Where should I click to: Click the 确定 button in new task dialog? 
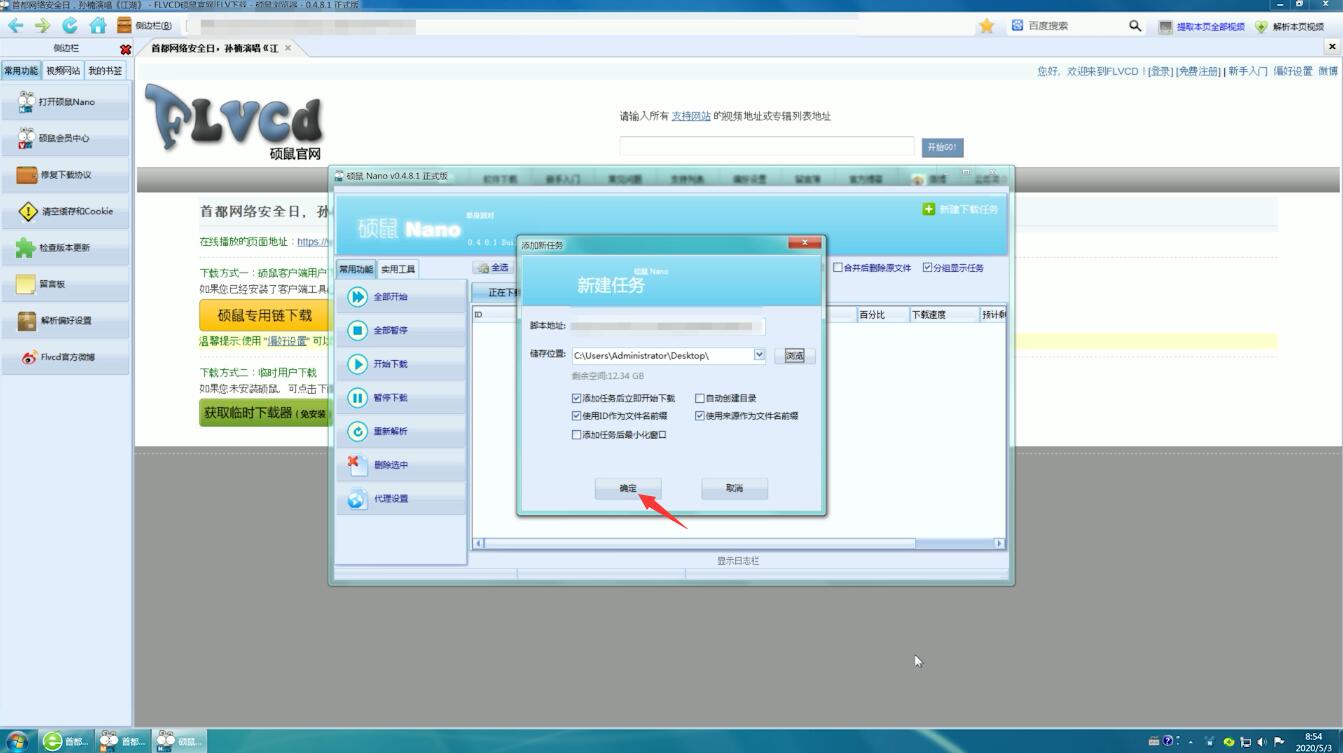[x=628, y=488]
